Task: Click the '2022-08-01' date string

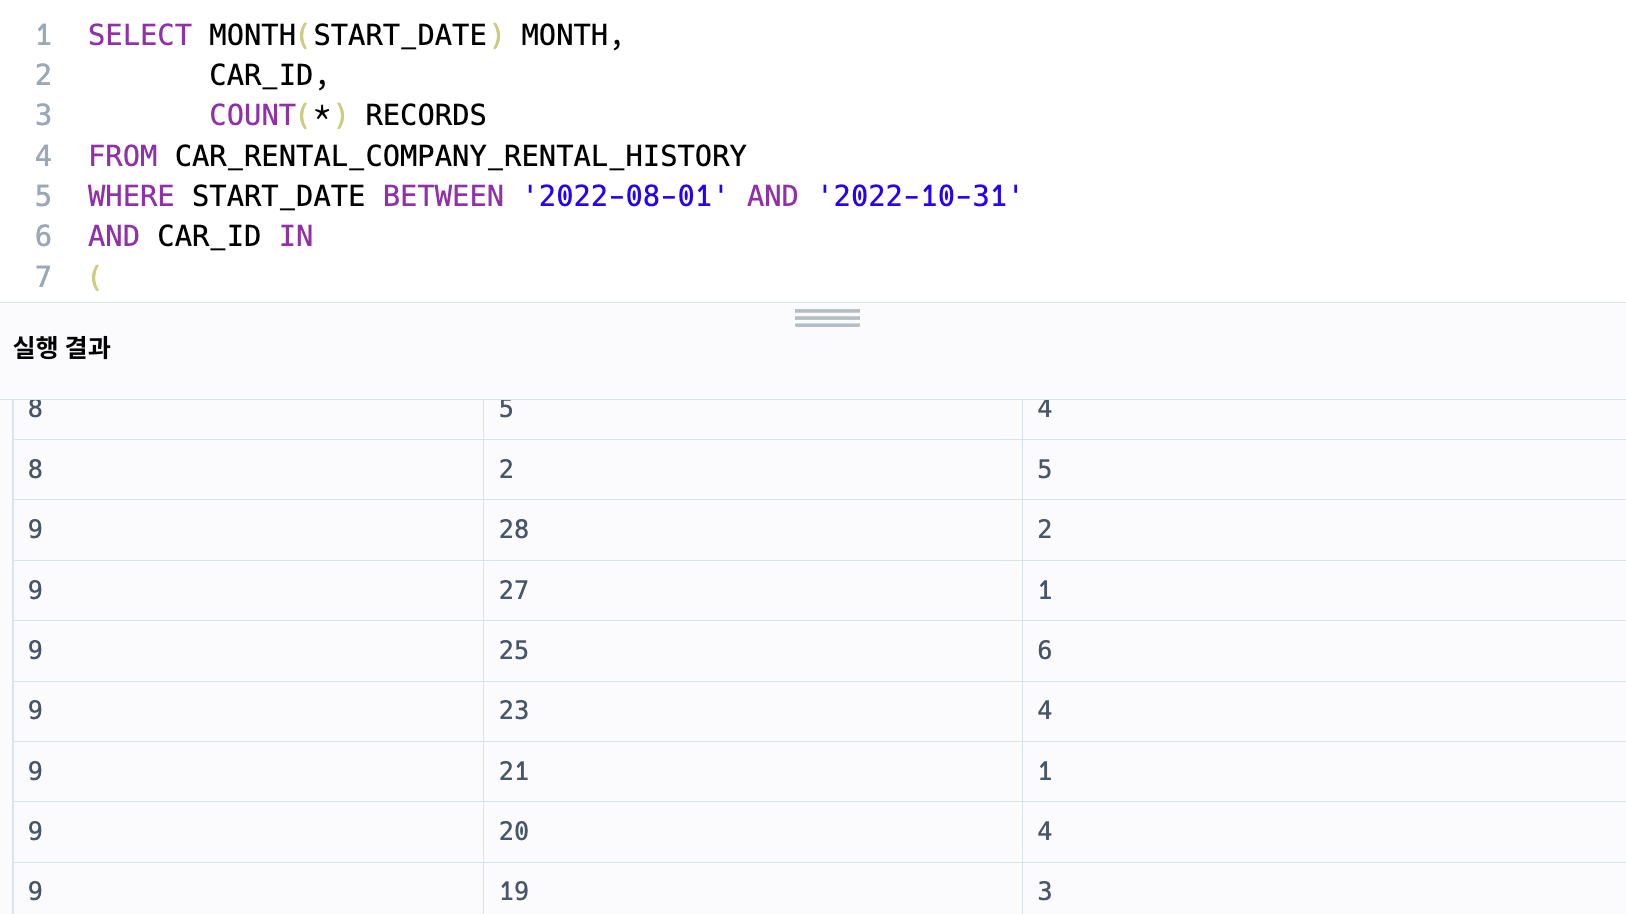Action: coord(625,196)
